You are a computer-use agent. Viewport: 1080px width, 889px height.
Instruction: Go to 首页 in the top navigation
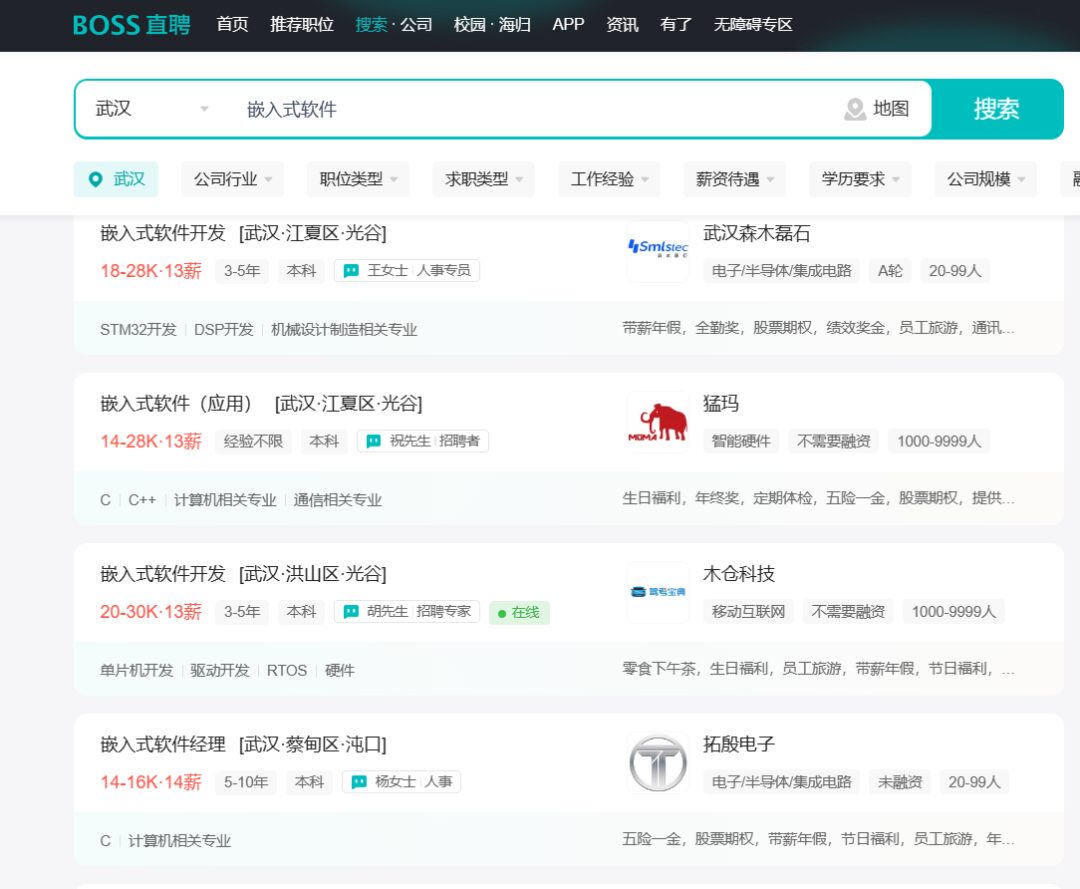point(232,25)
